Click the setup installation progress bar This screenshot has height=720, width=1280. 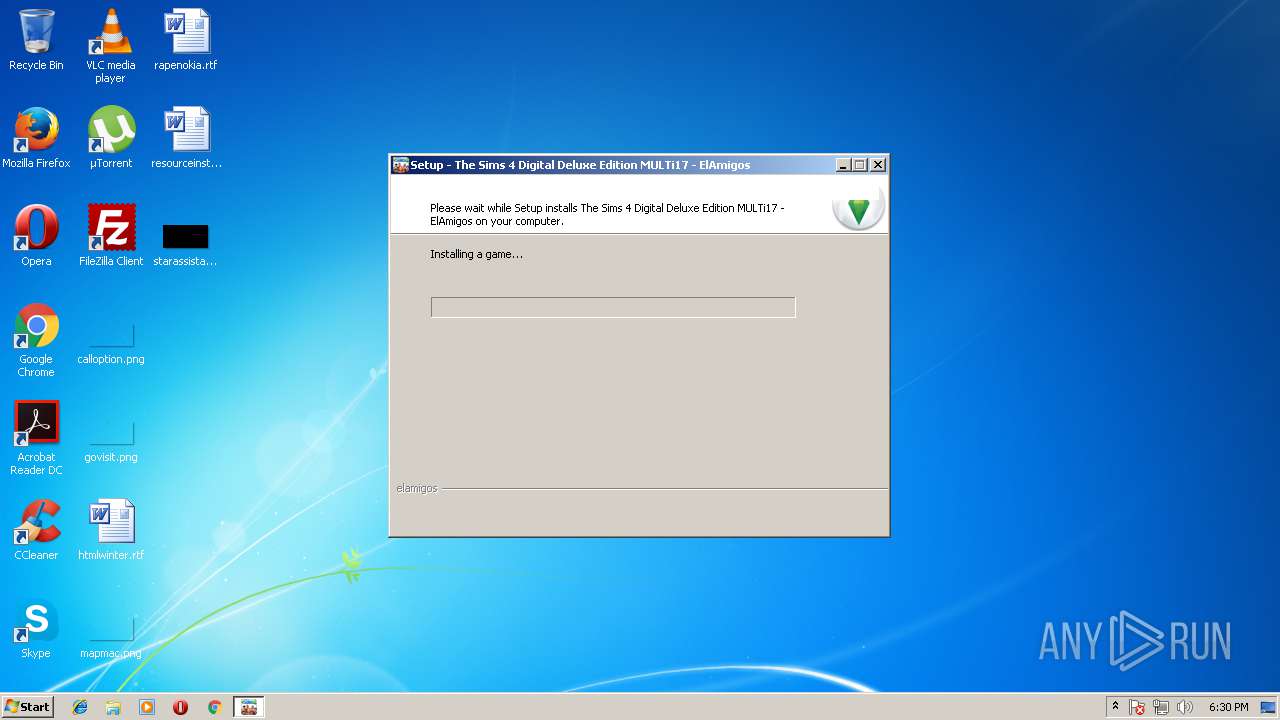click(613, 307)
